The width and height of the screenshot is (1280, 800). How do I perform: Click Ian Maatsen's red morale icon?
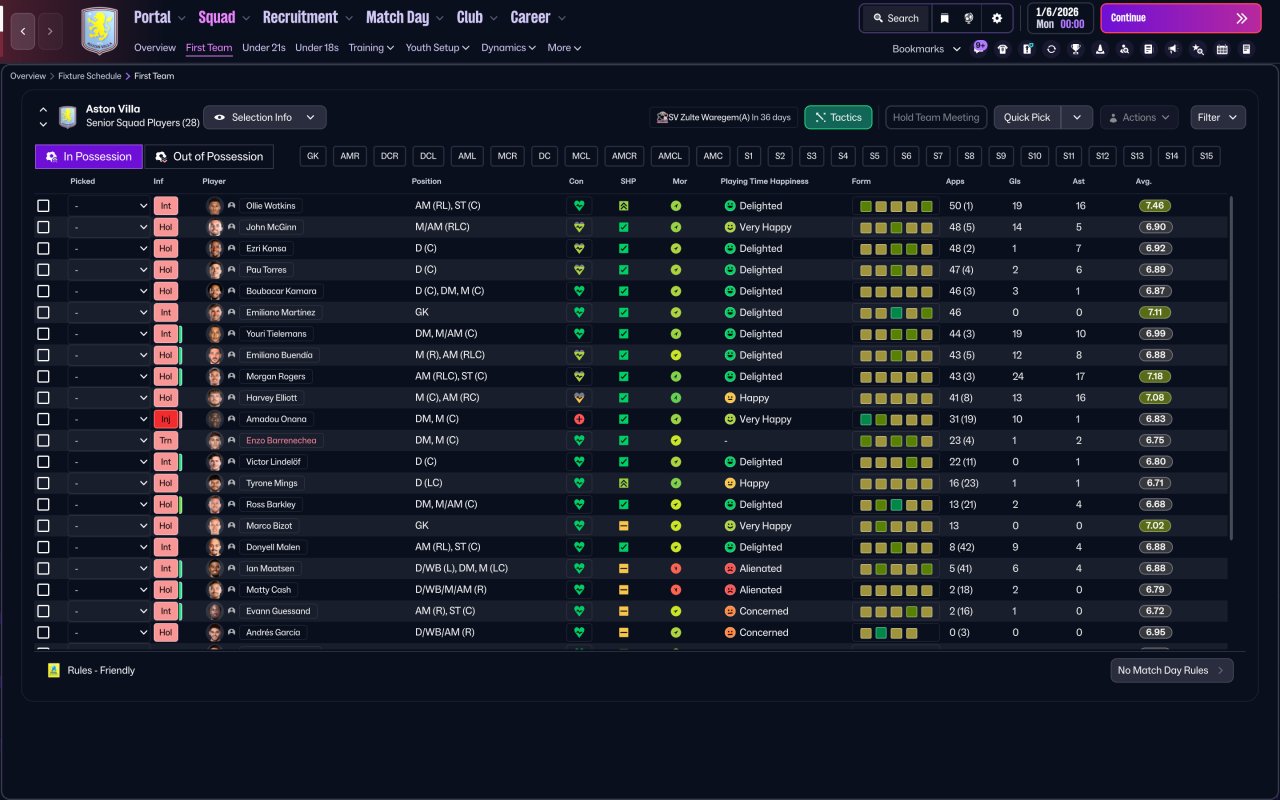click(676, 568)
